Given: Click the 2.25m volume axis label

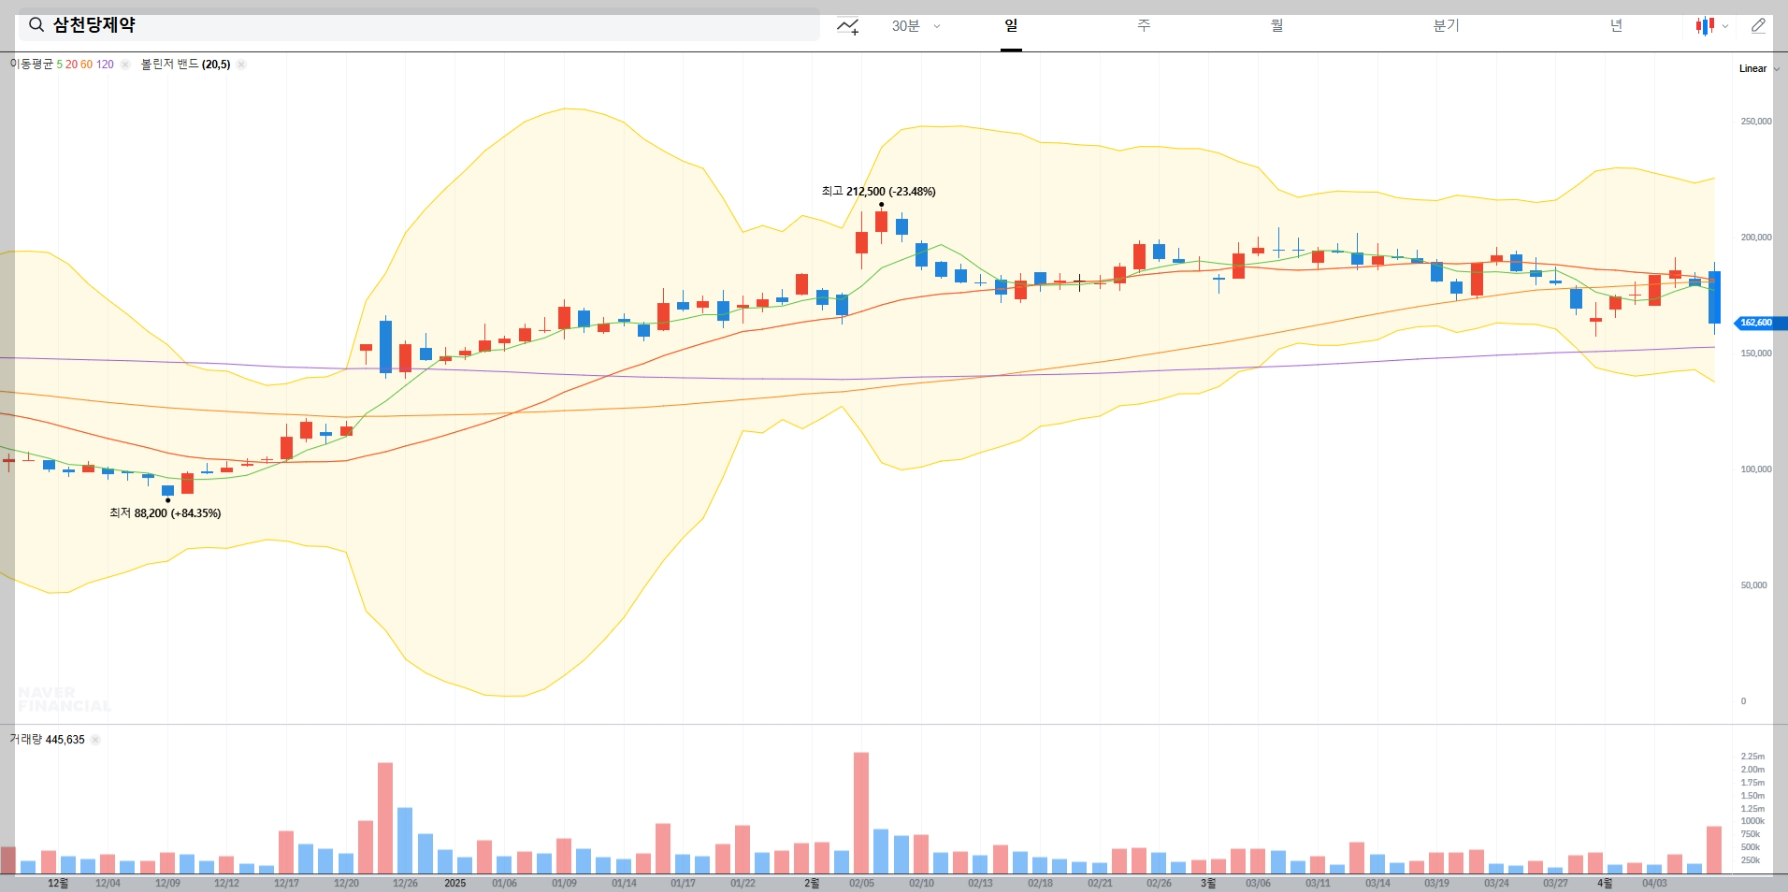Looking at the screenshot, I should coord(1752,757).
